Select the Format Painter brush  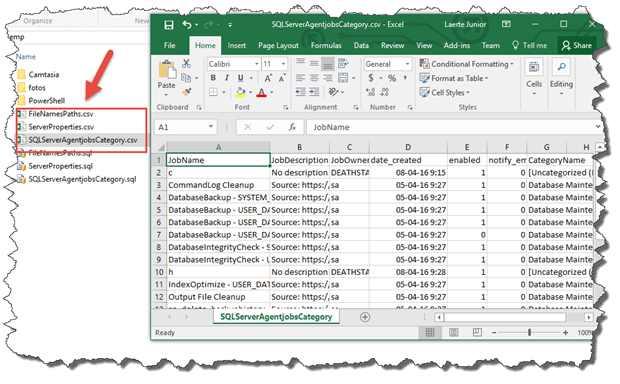tap(187, 92)
